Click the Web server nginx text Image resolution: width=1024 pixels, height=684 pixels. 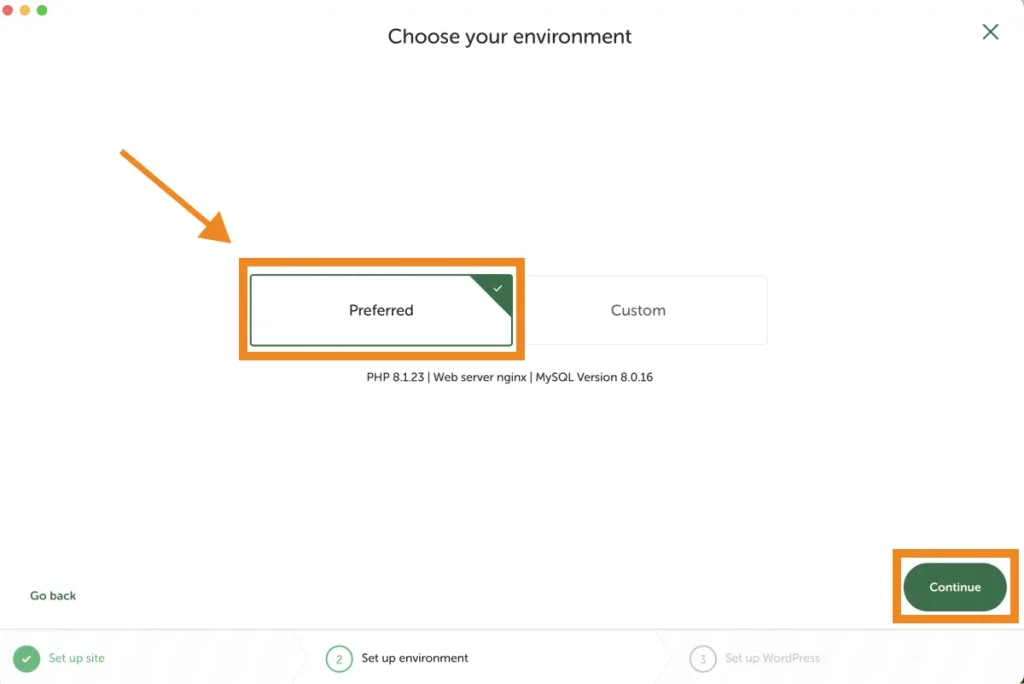480,377
